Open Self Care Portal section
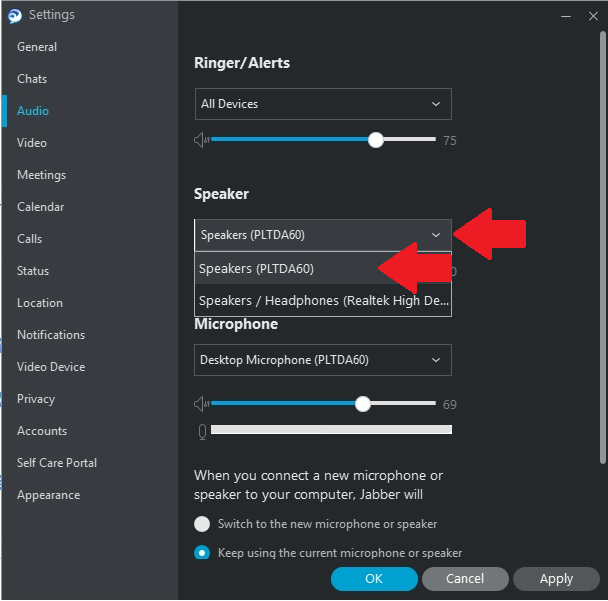608x601 pixels. 57,463
